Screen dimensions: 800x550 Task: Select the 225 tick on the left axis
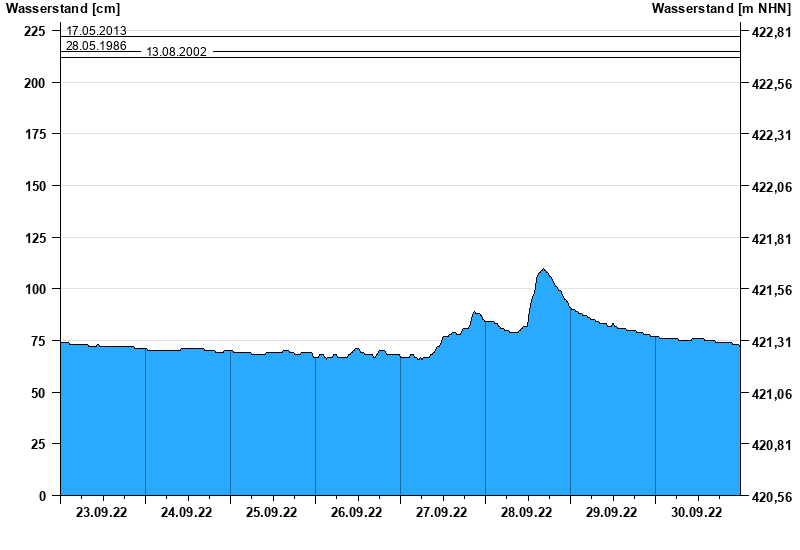click(x=36, y=31)
